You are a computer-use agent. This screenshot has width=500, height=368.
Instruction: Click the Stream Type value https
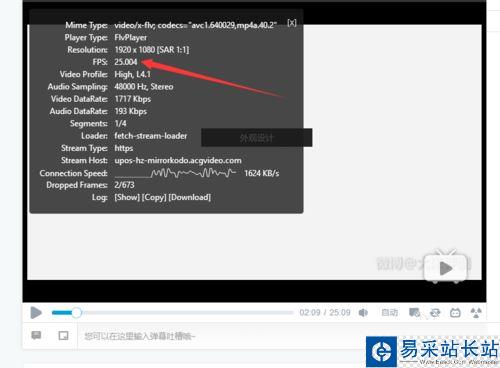tap(124, 148)
